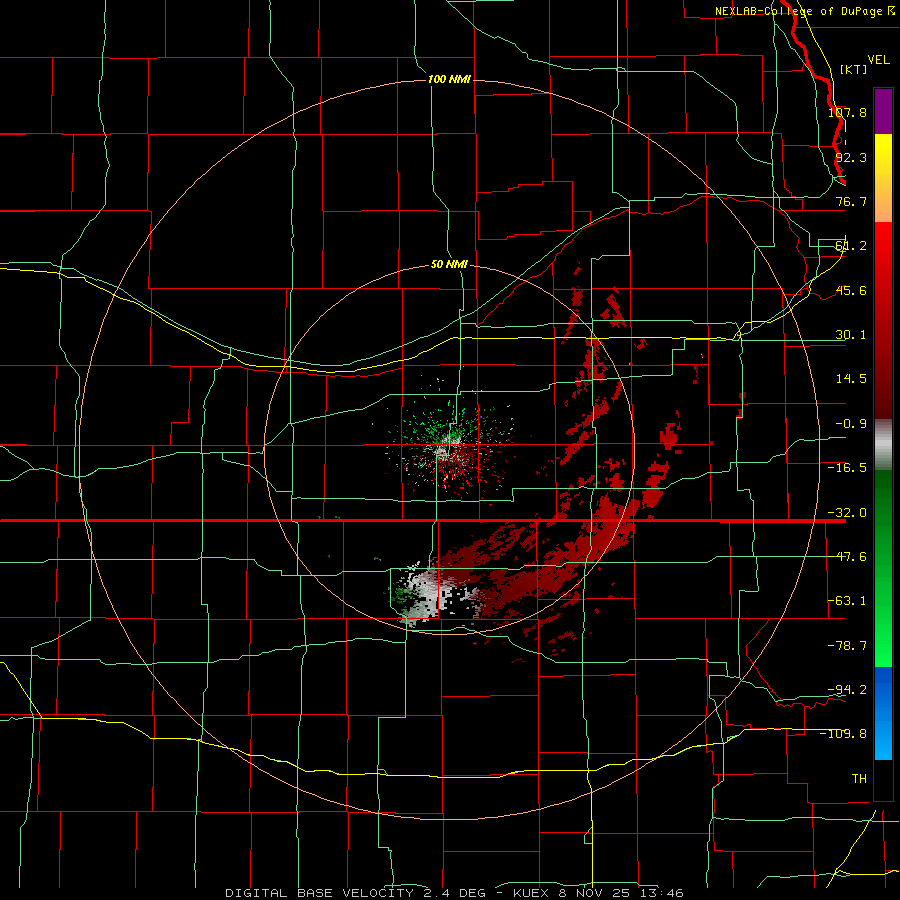Image resolution: width=900 pixels, height=900 pixels.
Task: Click the 61.2 velocity scale value
Action: coord(851,246)
